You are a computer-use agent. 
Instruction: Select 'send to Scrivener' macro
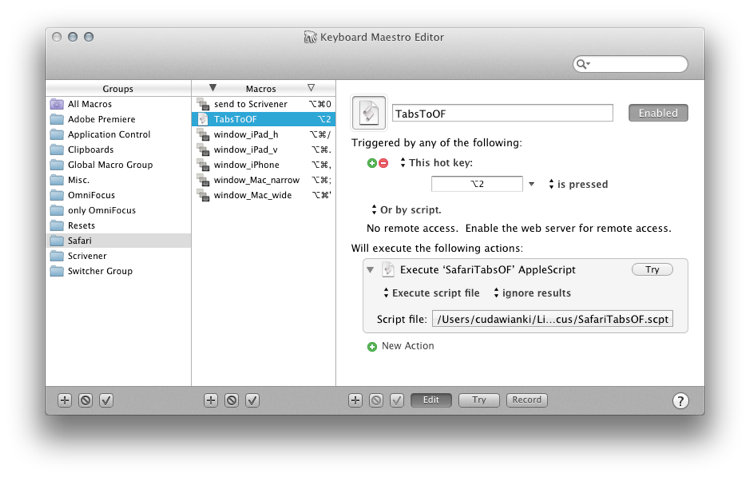click(x=264, y=104)
